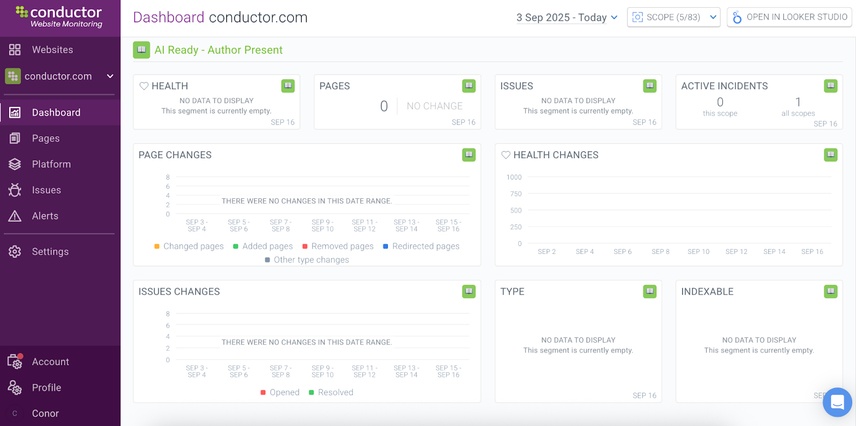
Task: Go to Issues menu item
Action: coord(46,190)
